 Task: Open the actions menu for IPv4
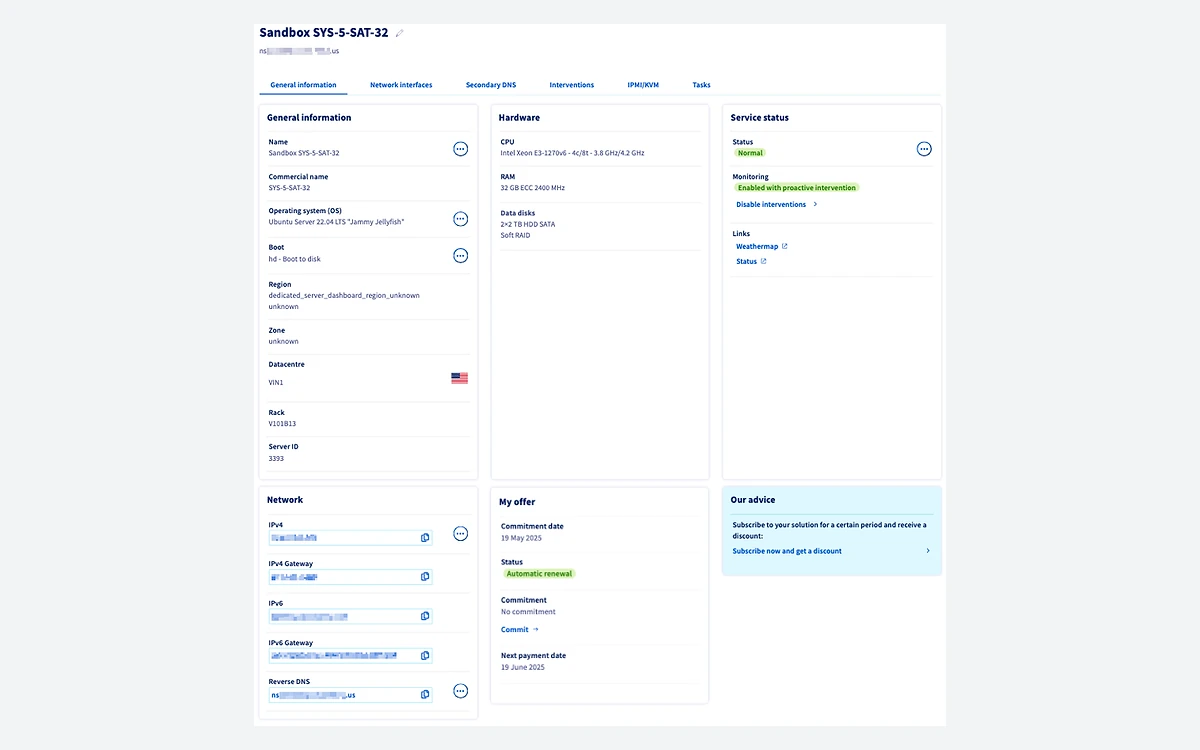pos(460,533)
